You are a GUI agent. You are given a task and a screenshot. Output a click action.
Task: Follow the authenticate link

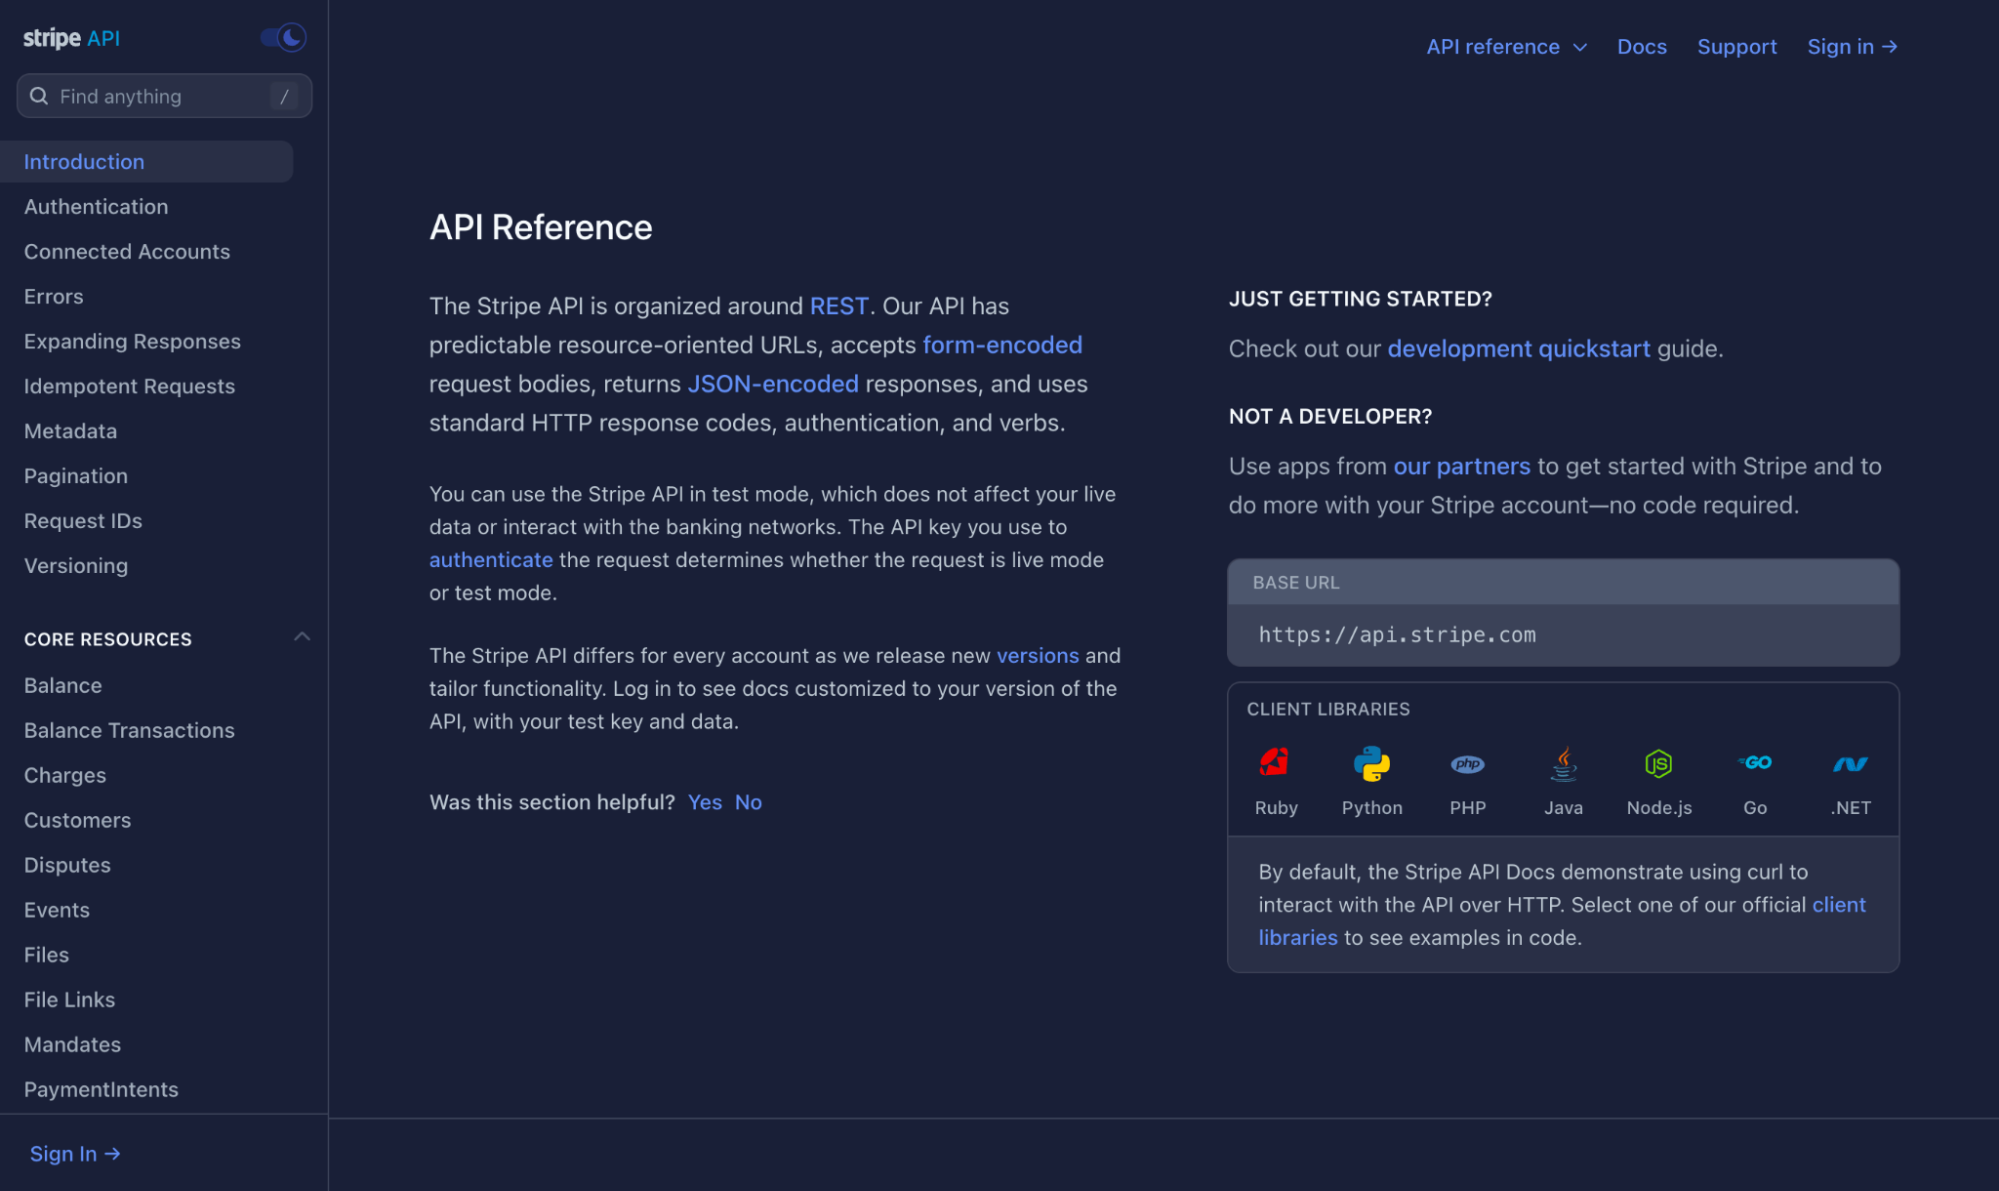click(x=491, y=560)
